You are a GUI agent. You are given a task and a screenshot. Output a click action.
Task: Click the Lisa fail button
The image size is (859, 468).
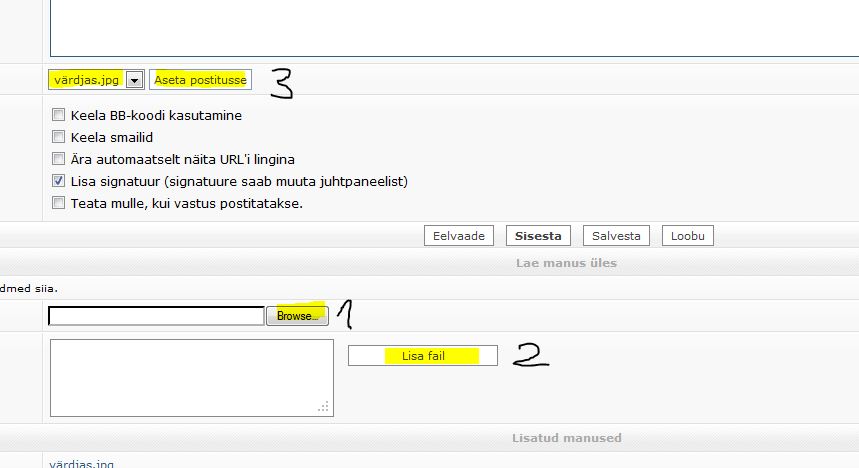point(422,356)
